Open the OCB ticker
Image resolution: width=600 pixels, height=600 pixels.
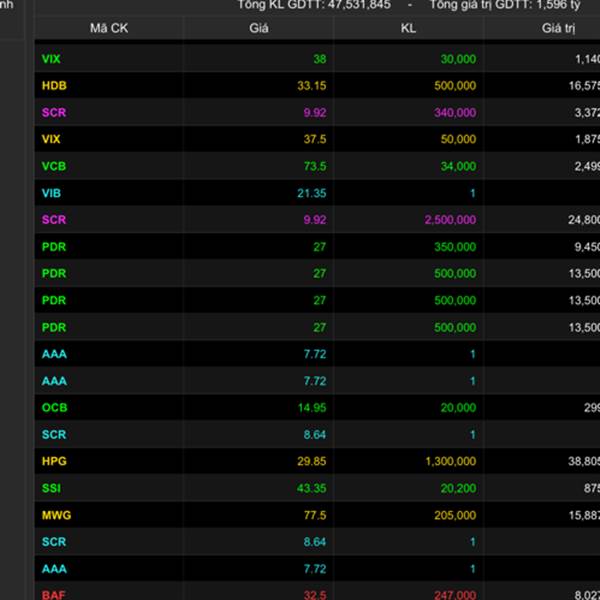[54, 408]
